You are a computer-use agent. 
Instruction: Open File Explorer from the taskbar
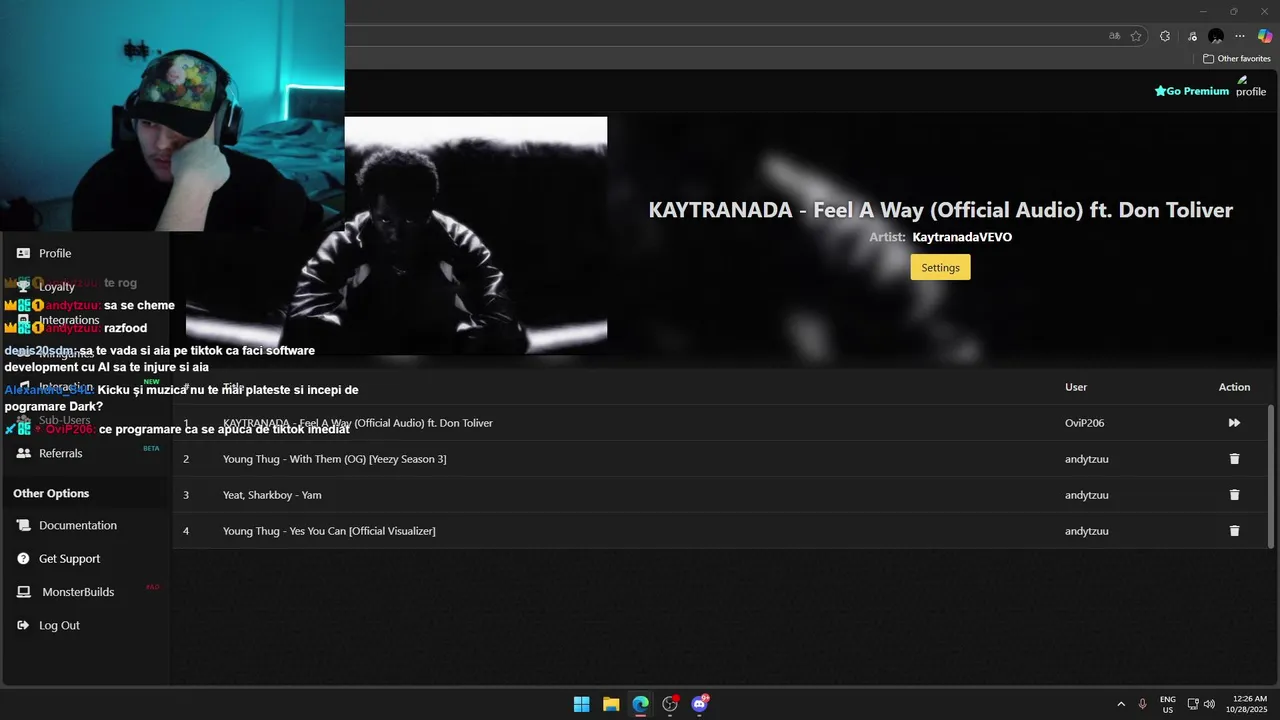coord(611,704)
